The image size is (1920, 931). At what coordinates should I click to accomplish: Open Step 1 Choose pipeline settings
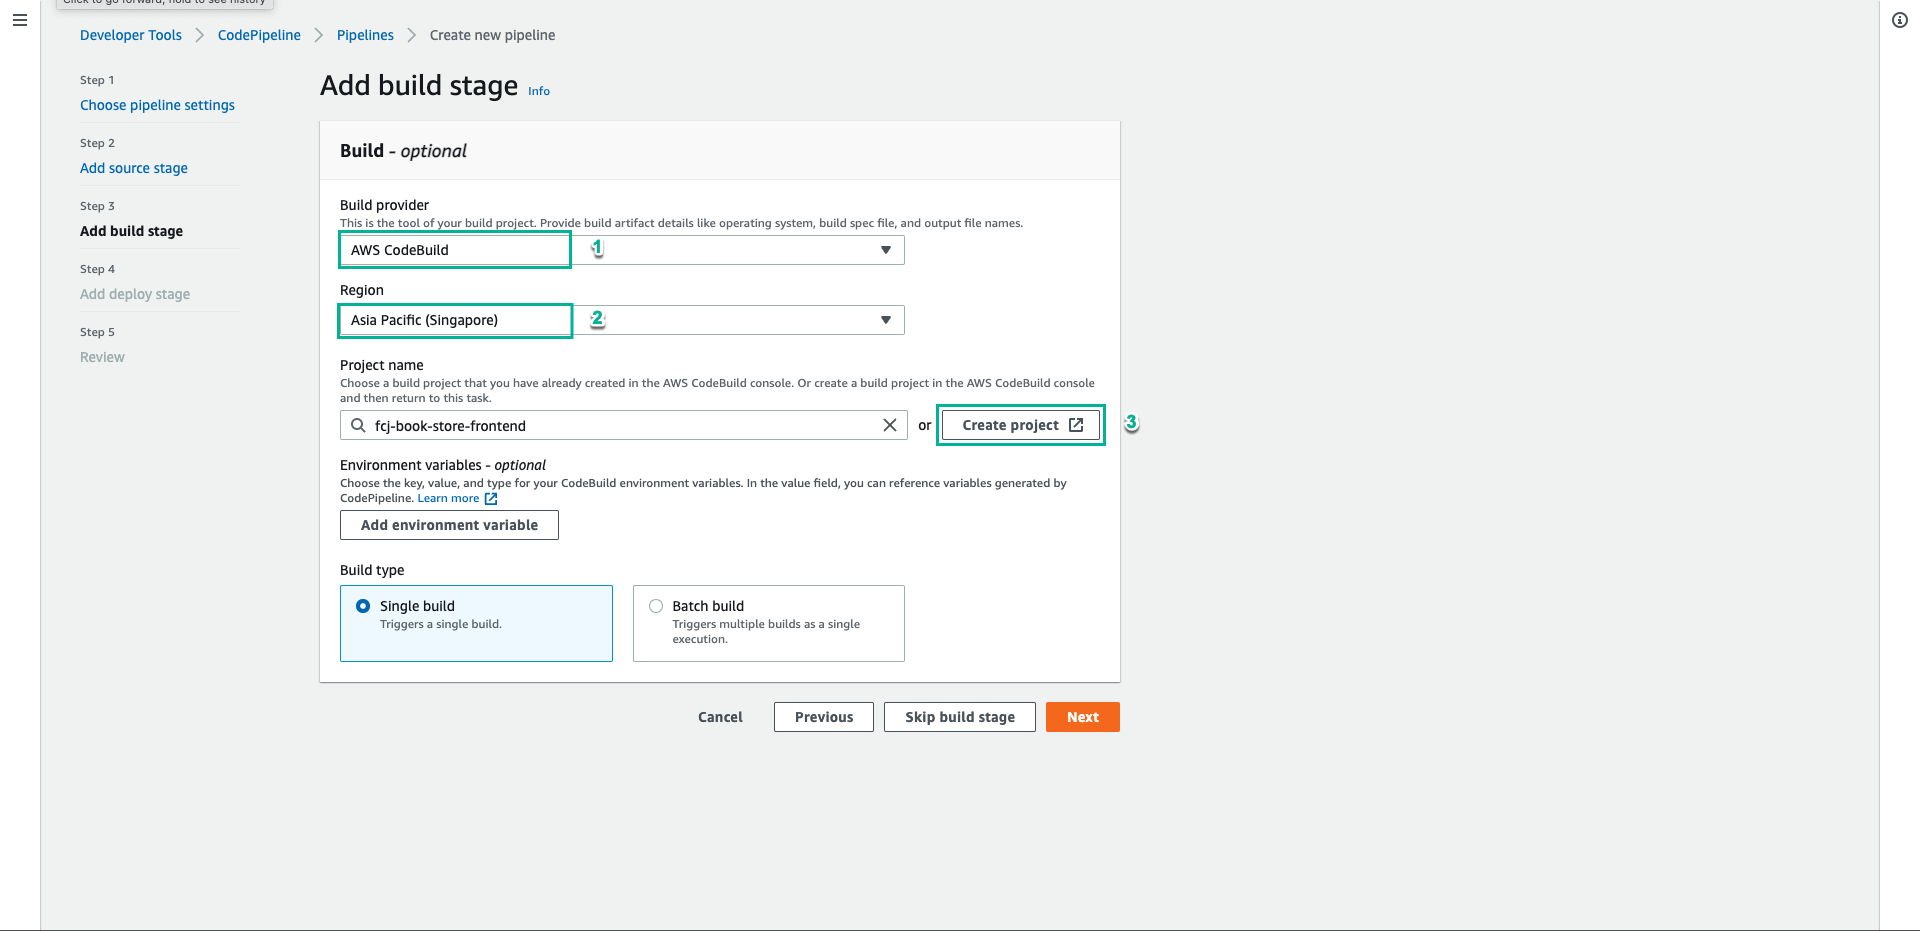pos(157,105)
